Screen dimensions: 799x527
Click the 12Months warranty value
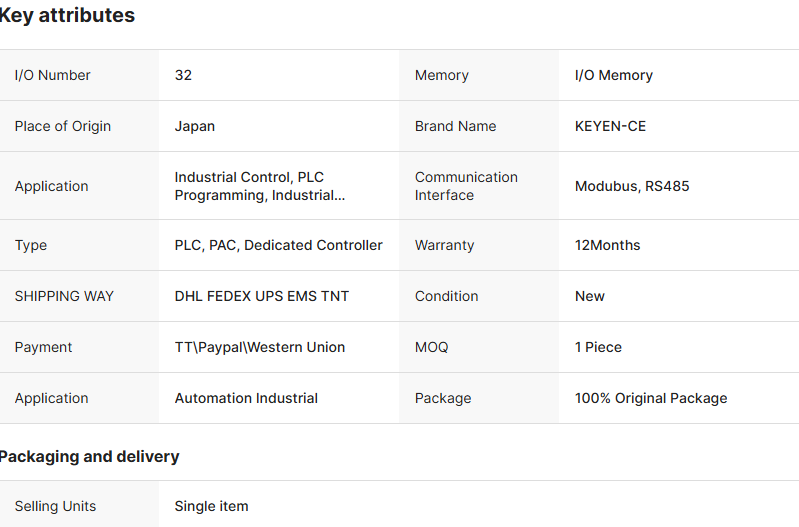(x=607, y=245)
